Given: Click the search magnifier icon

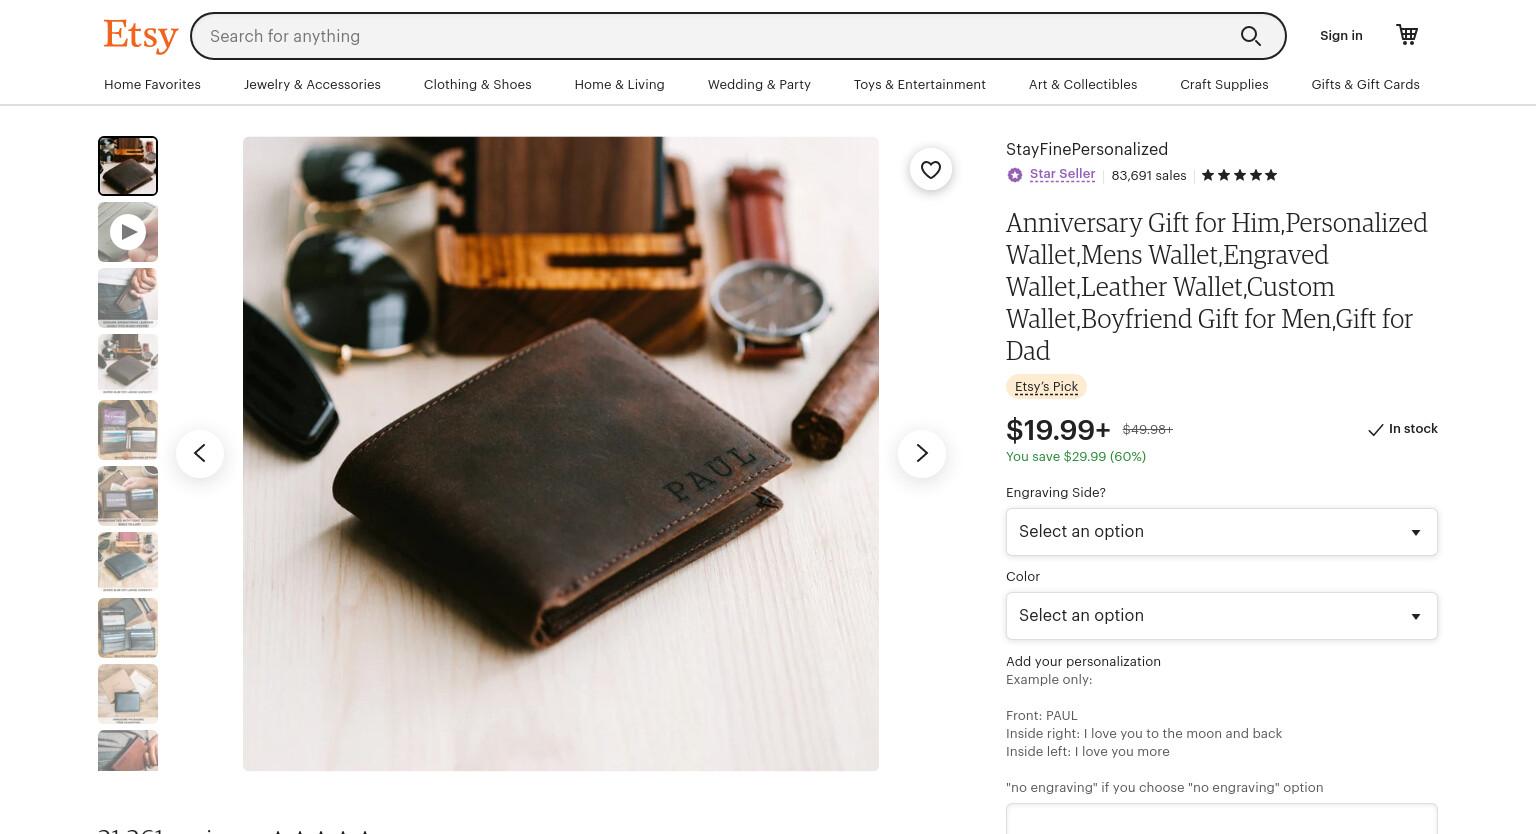Looking at the screenshot, I should [1251, 36].
